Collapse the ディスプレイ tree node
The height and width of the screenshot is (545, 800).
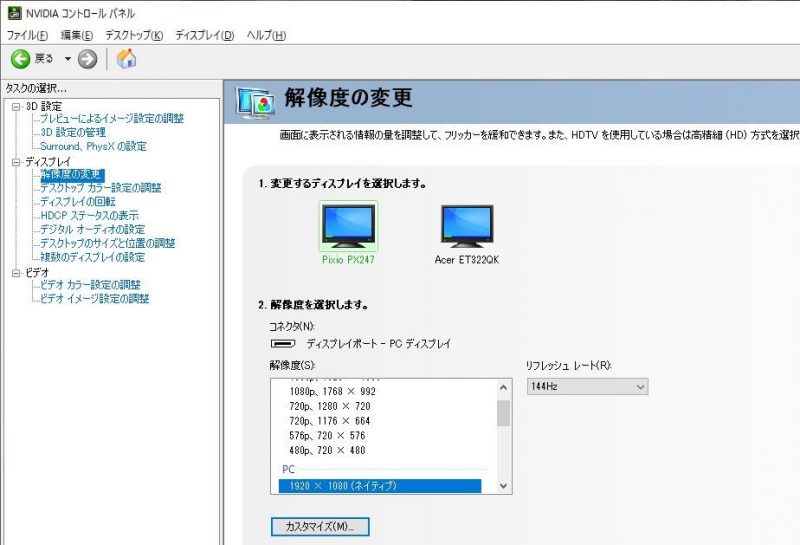[x=16, y=162]
